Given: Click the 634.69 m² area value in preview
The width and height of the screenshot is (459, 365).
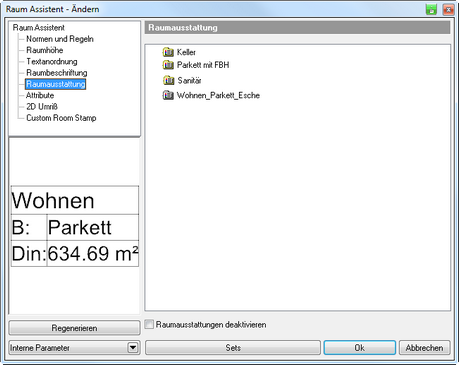Looking at the screenshot, I should coord(93,254).
